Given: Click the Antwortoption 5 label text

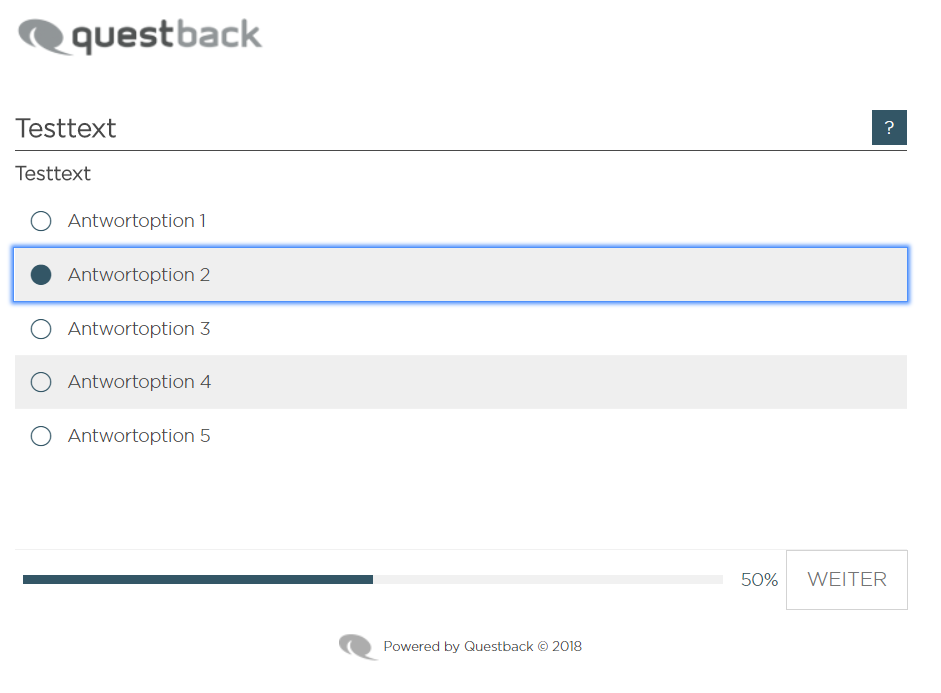Looking at the screenshot, I should tap(139, 436).
